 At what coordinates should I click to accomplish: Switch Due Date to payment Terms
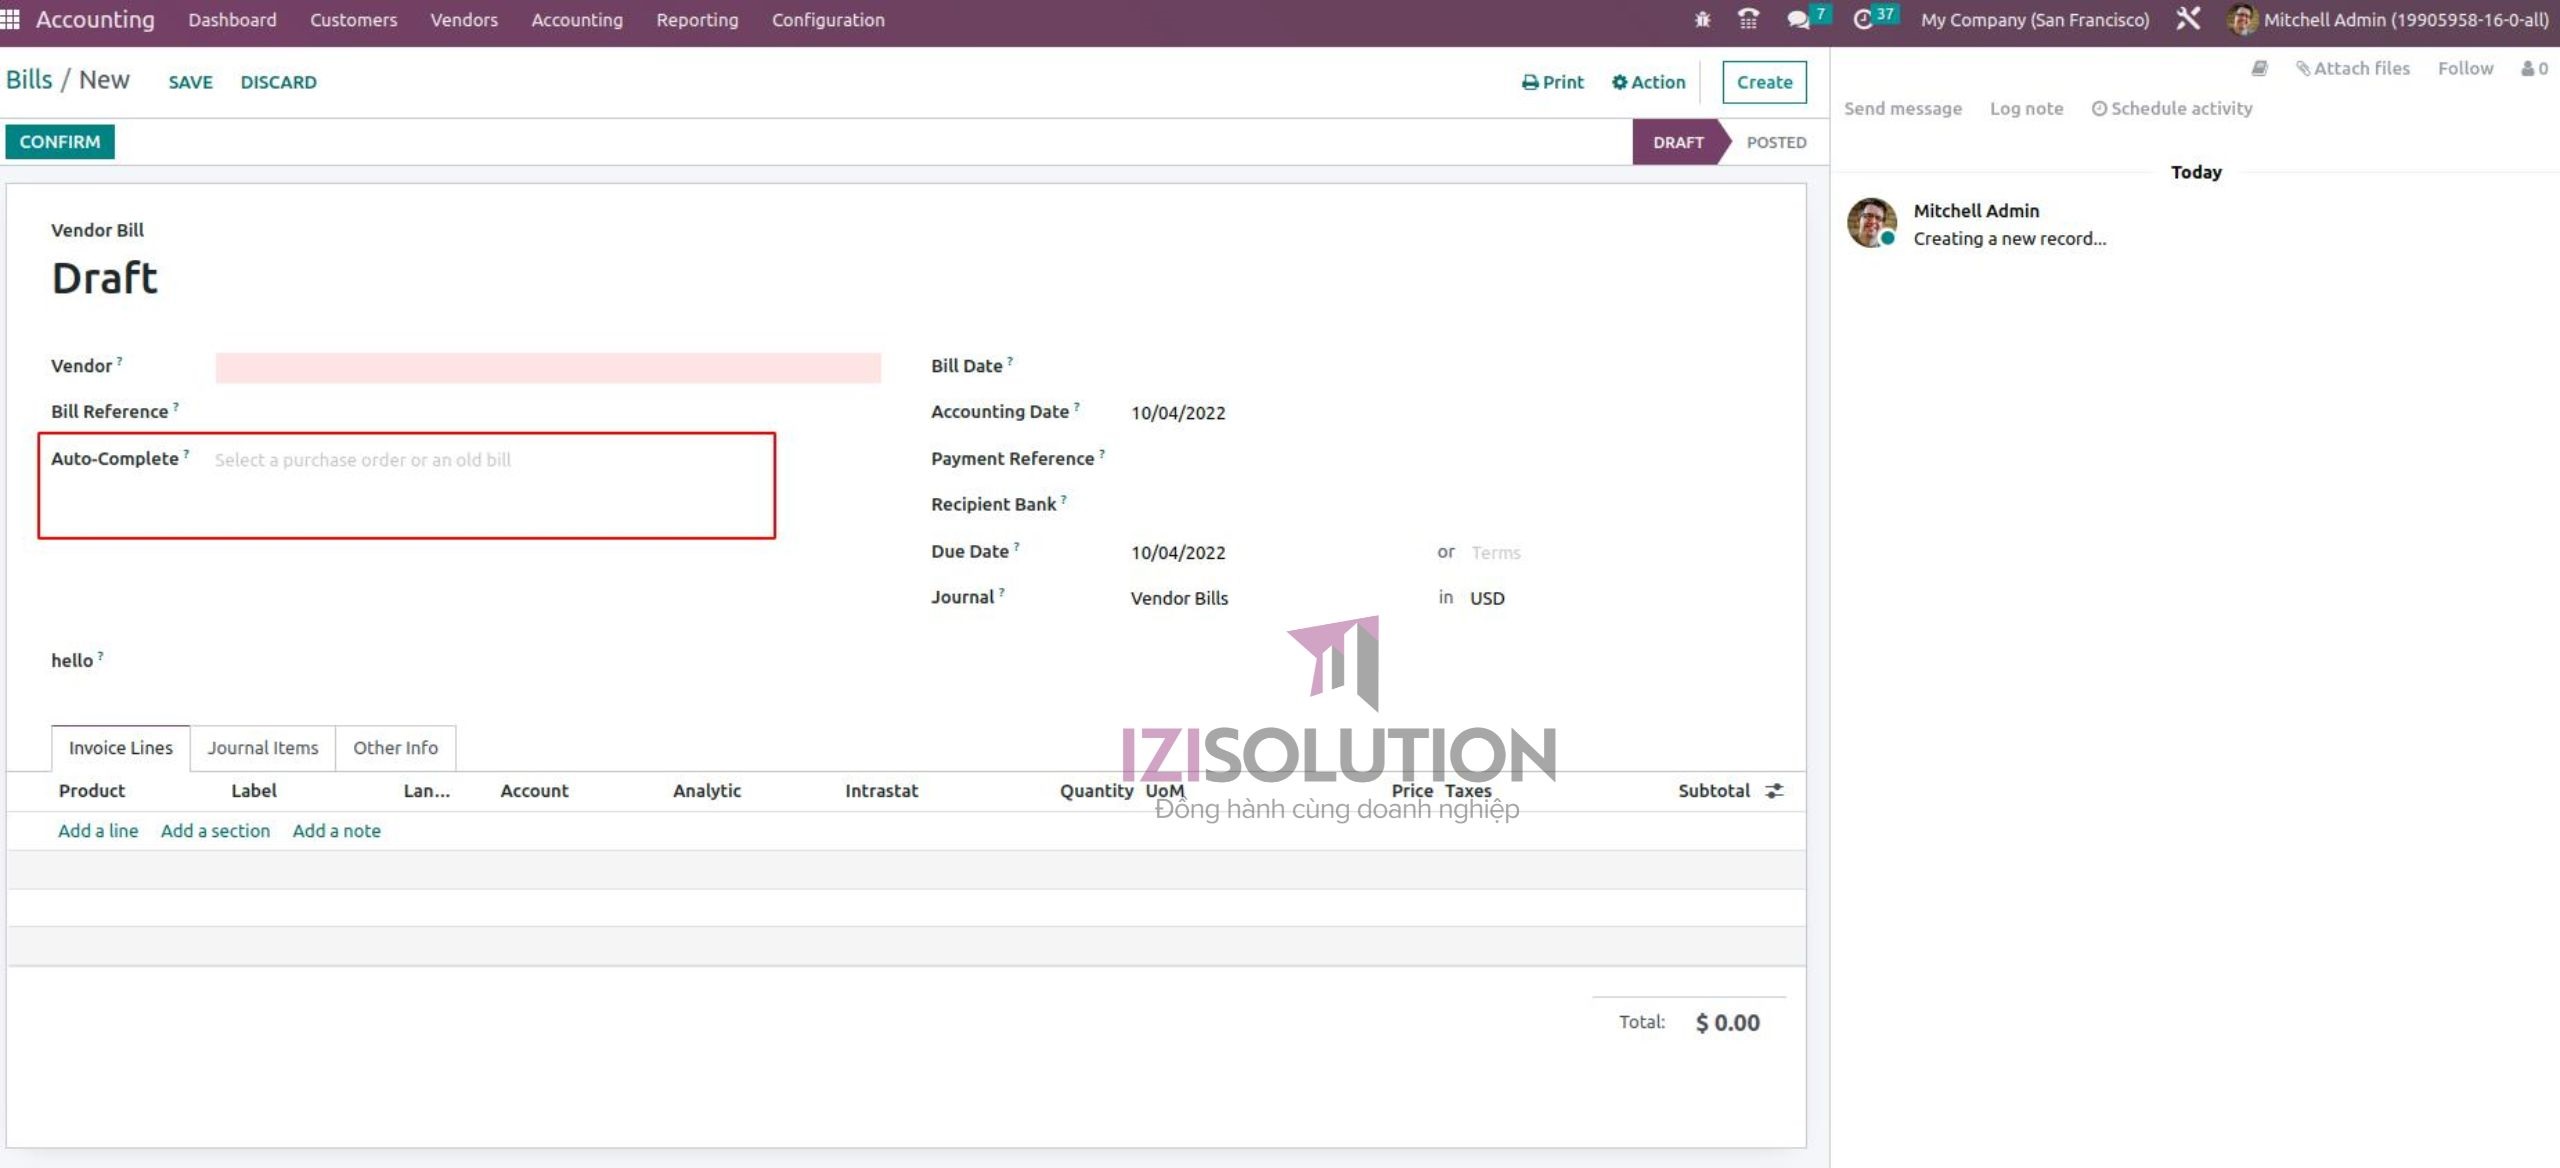coord(1496,552)
